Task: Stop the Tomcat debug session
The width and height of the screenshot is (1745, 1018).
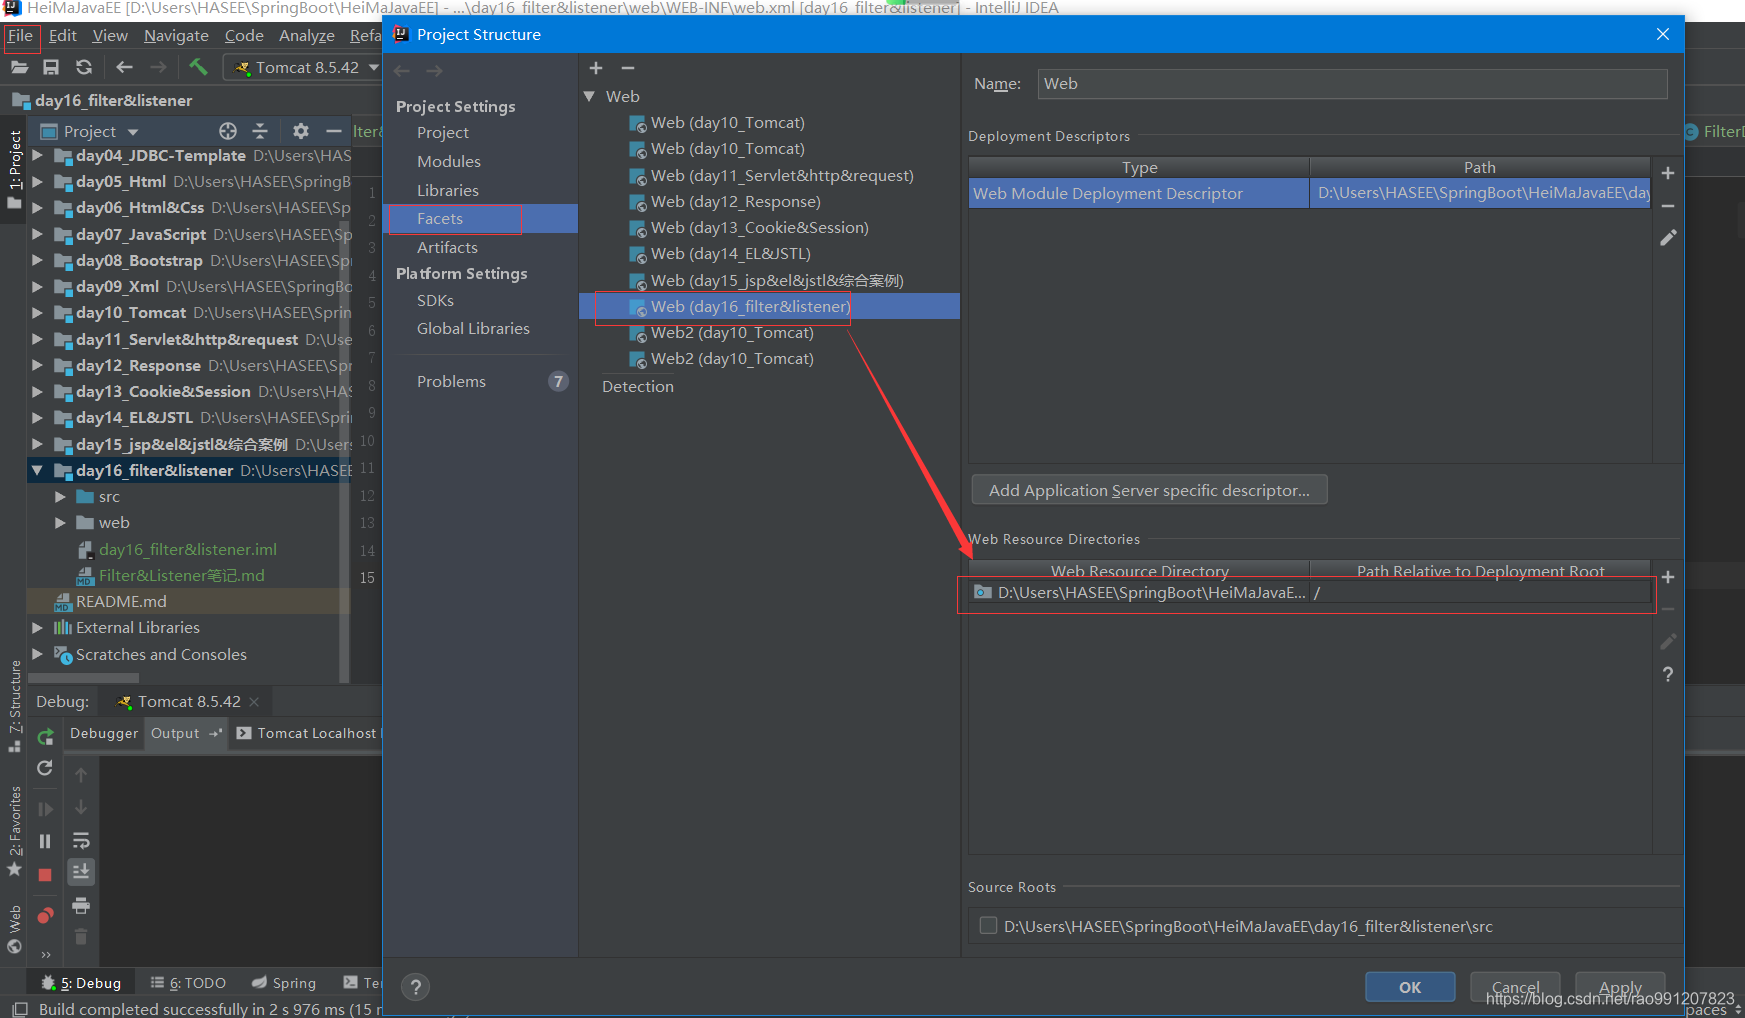Action: click(45, 874)
